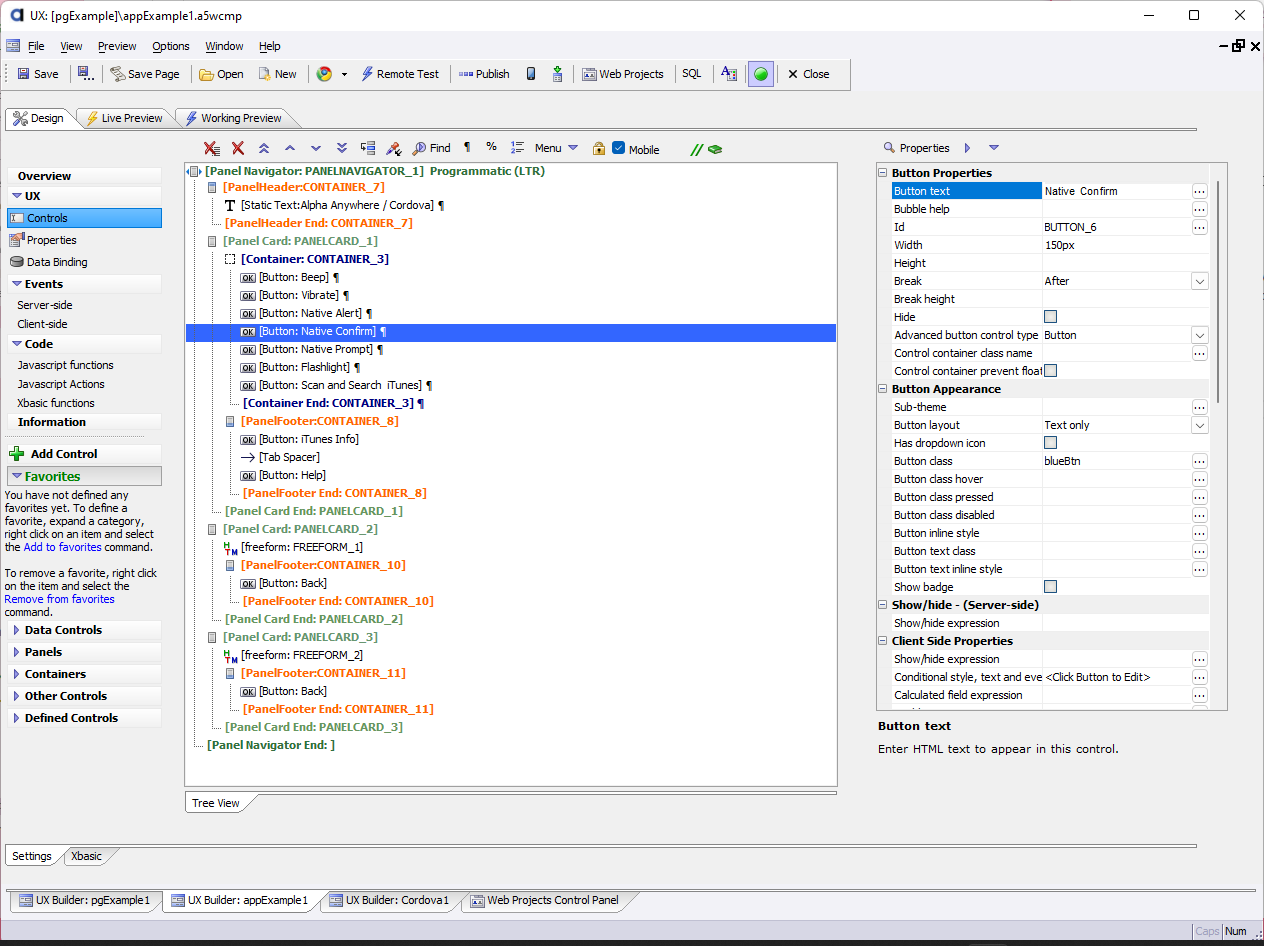Open the Preview menu

tap(117, 46)
